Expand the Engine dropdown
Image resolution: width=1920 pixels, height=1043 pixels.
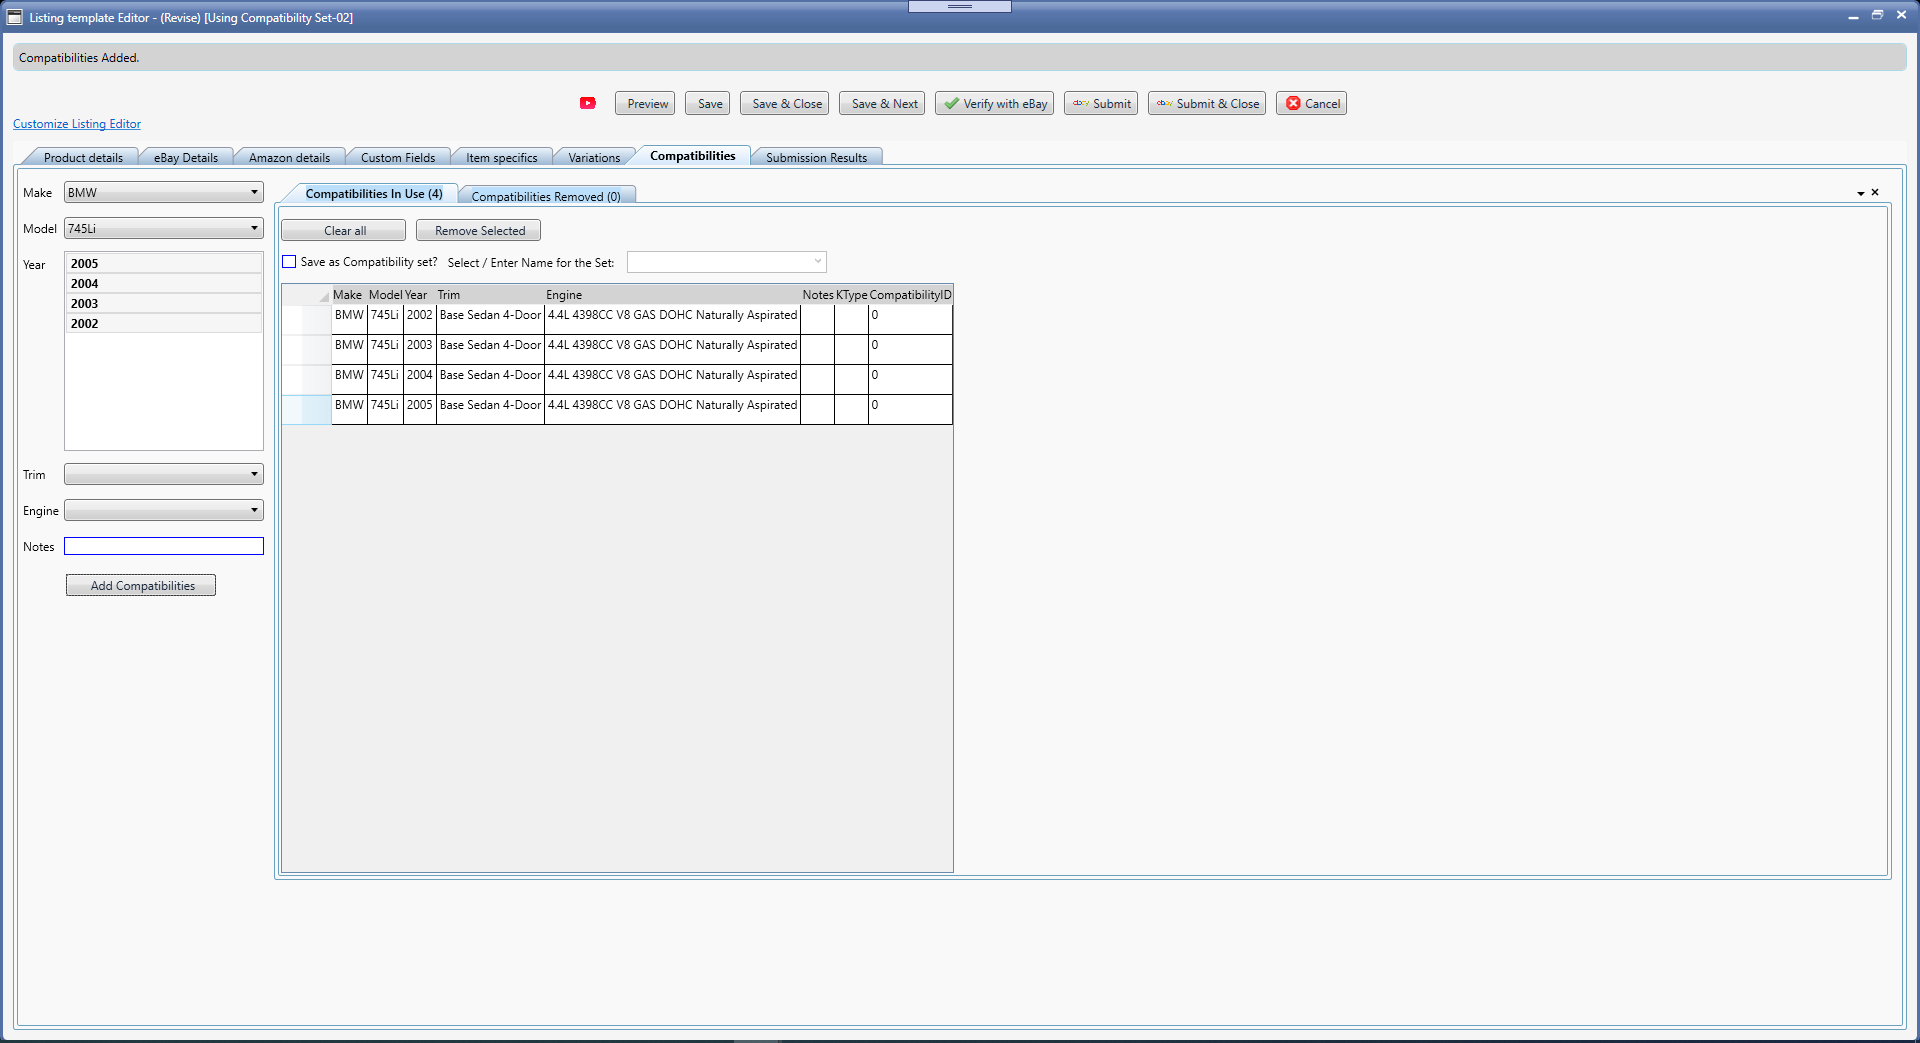tap(164, 510)
